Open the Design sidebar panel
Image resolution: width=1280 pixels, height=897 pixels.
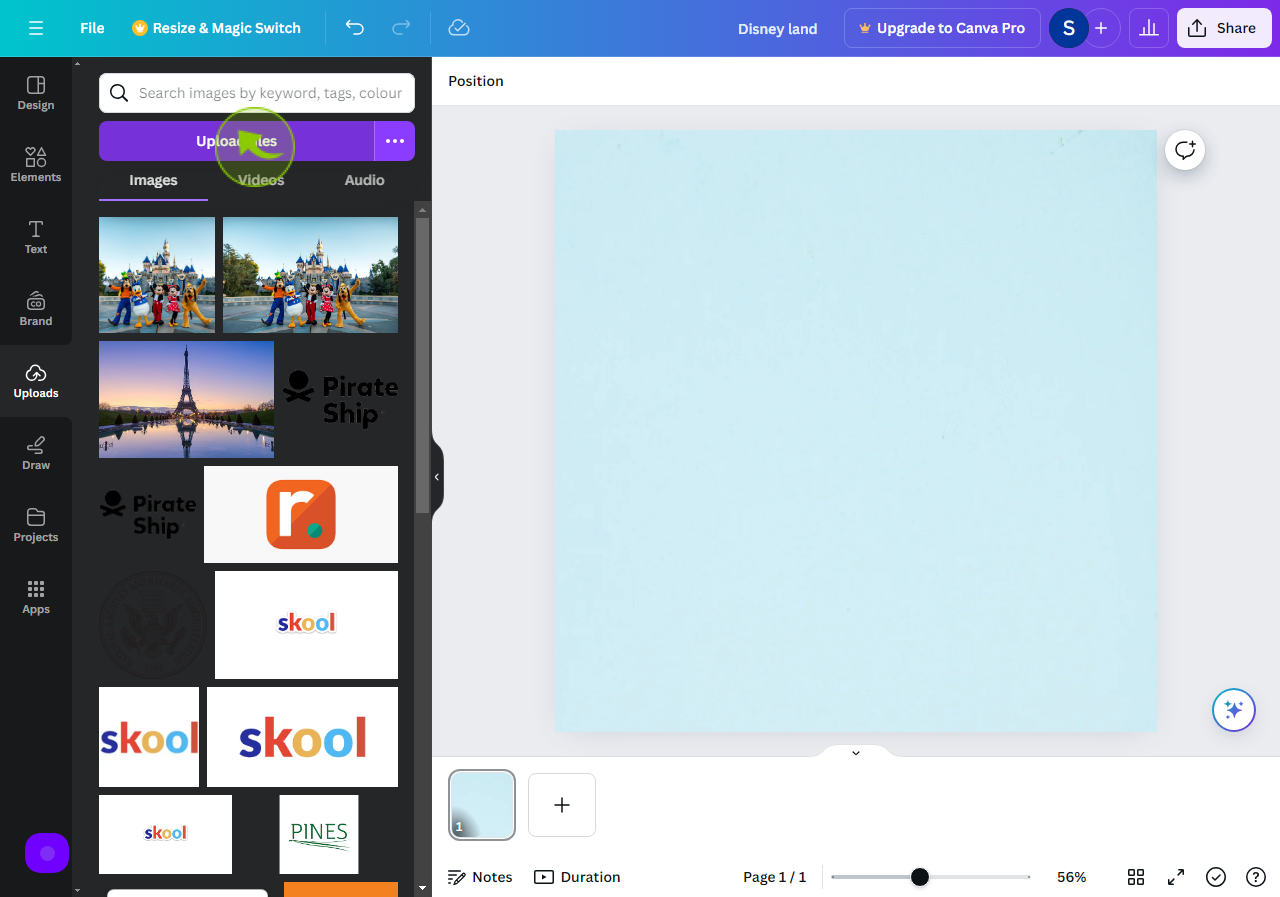[36, 93]
